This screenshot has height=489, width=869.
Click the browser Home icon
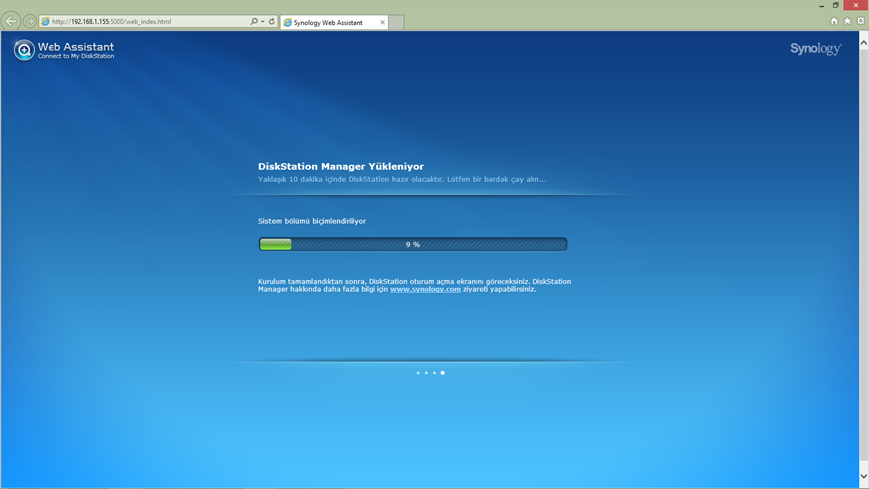point(834,21)
